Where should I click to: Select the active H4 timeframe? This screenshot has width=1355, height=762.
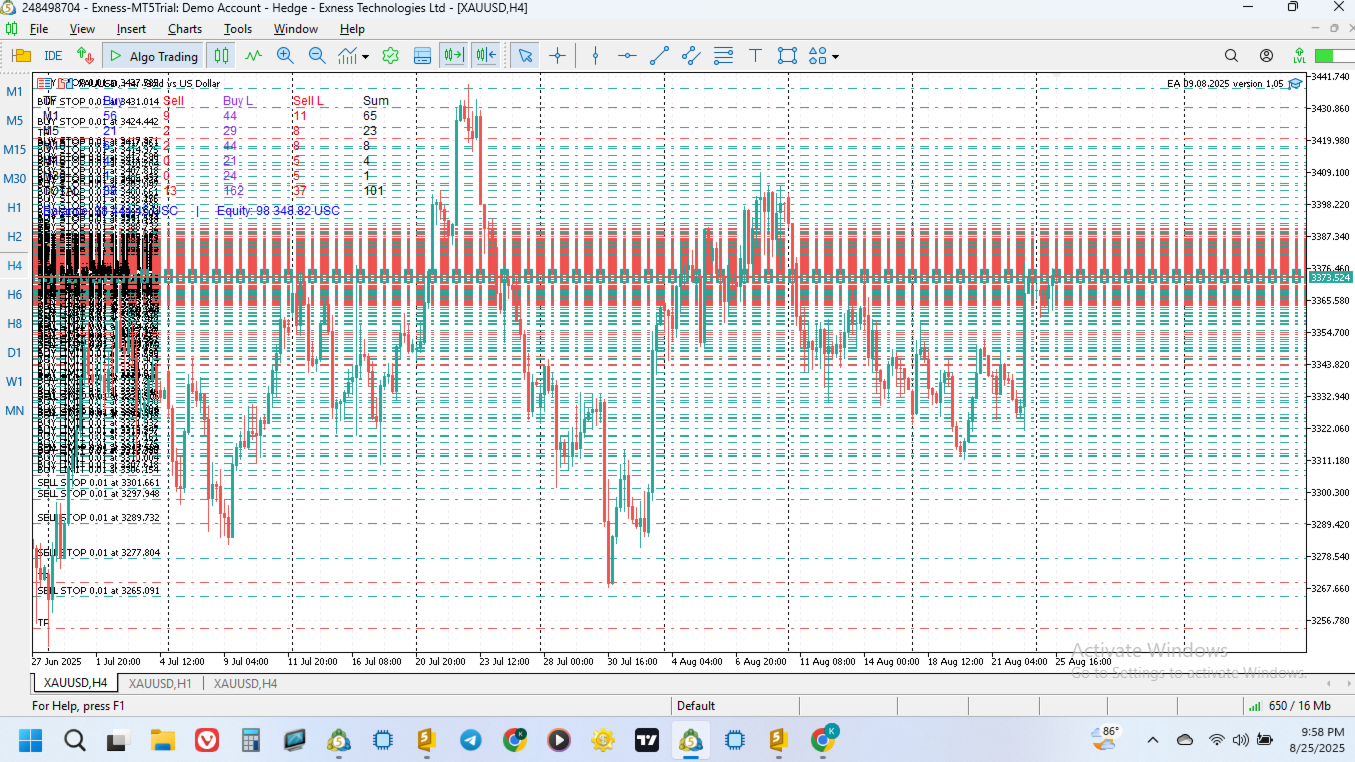click(x=14, y=266)
